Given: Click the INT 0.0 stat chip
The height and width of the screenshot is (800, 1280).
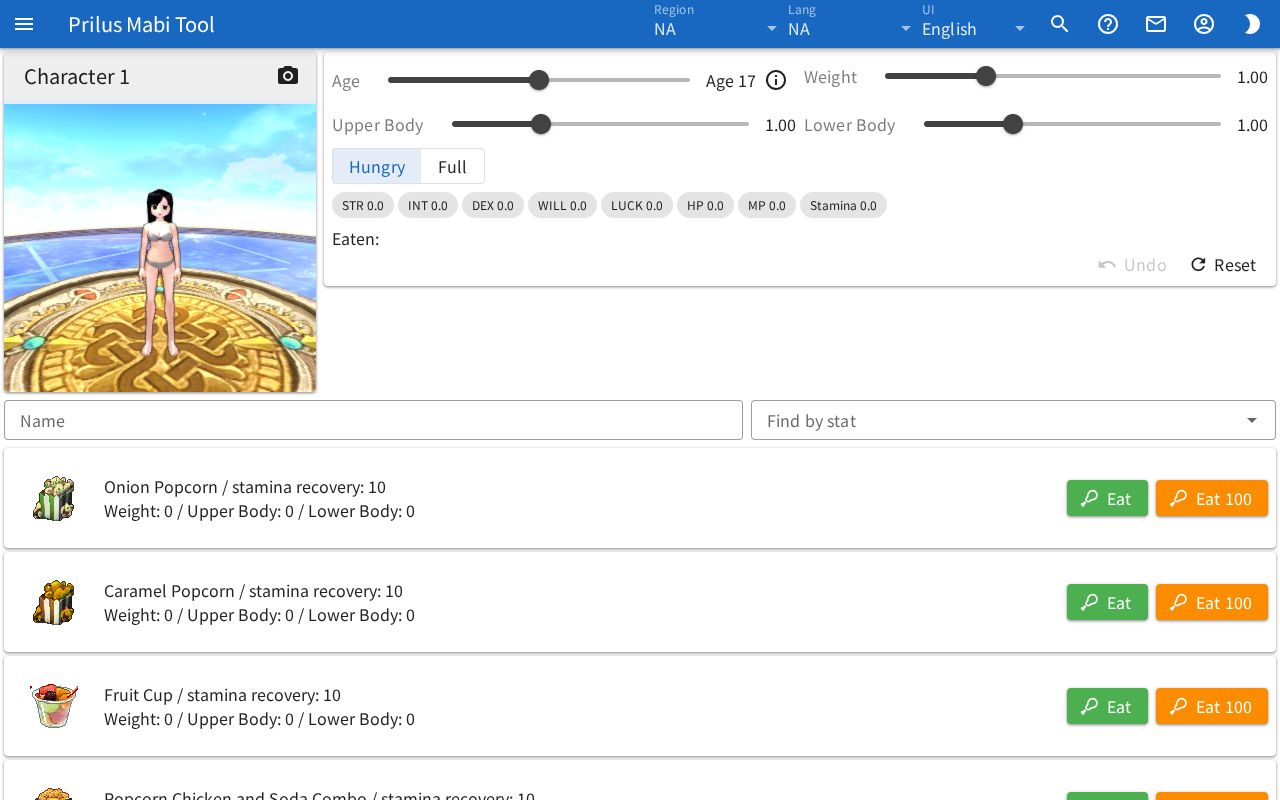Looking at the screenshot, I should pyautogui.click(x=428, y=205).
